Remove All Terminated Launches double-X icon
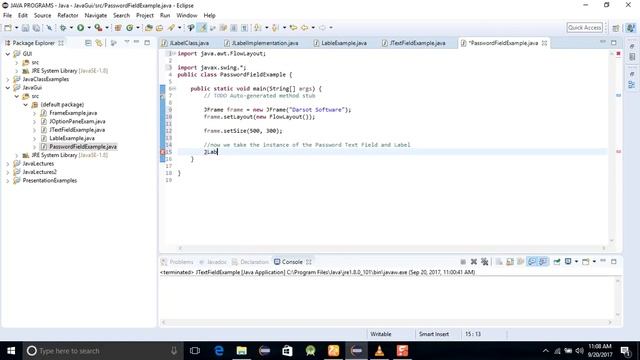The image size is (640, 360). (484, 262)
